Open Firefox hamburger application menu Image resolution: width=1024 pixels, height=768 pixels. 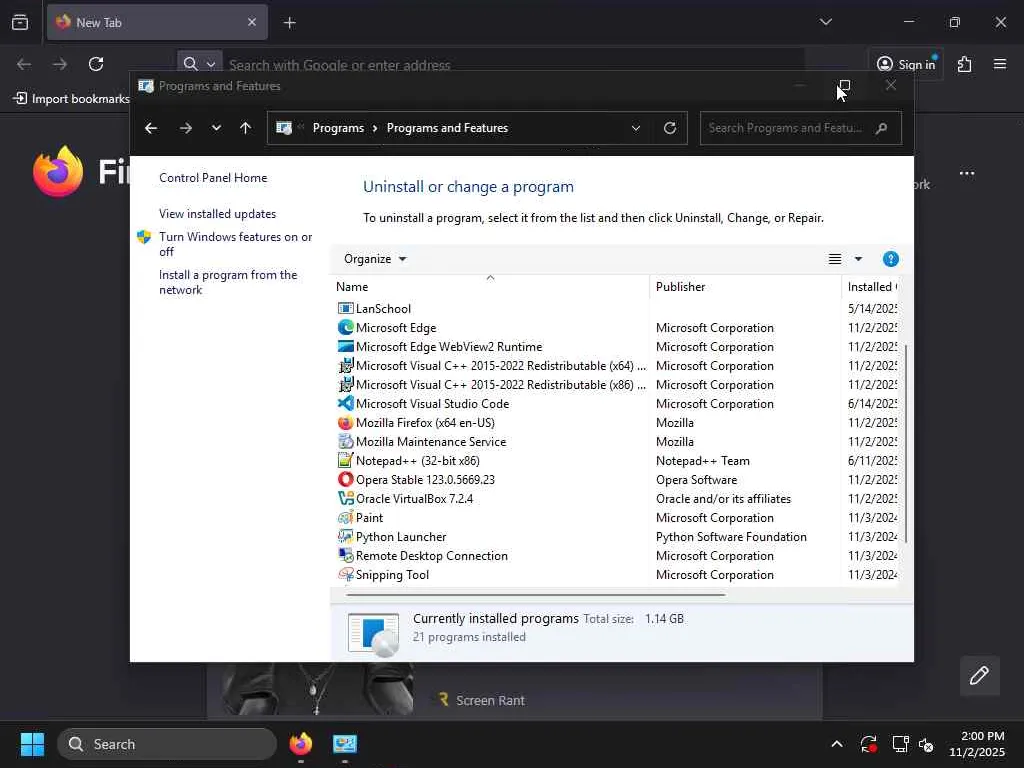point(1000,64)
